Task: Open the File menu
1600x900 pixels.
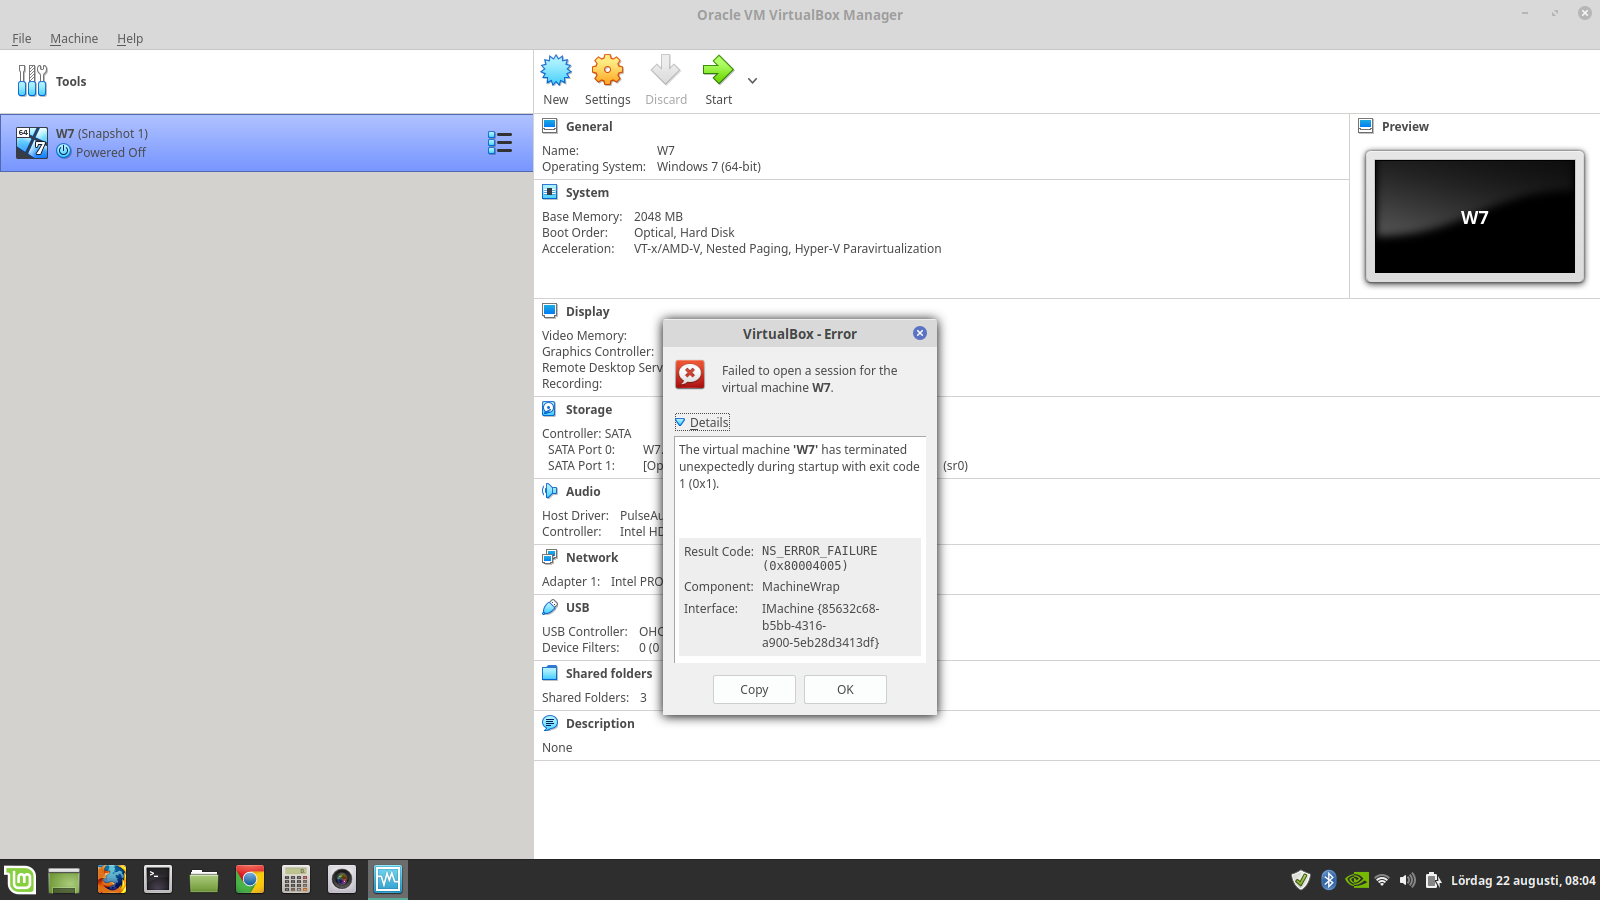Action: click(22, 39)
